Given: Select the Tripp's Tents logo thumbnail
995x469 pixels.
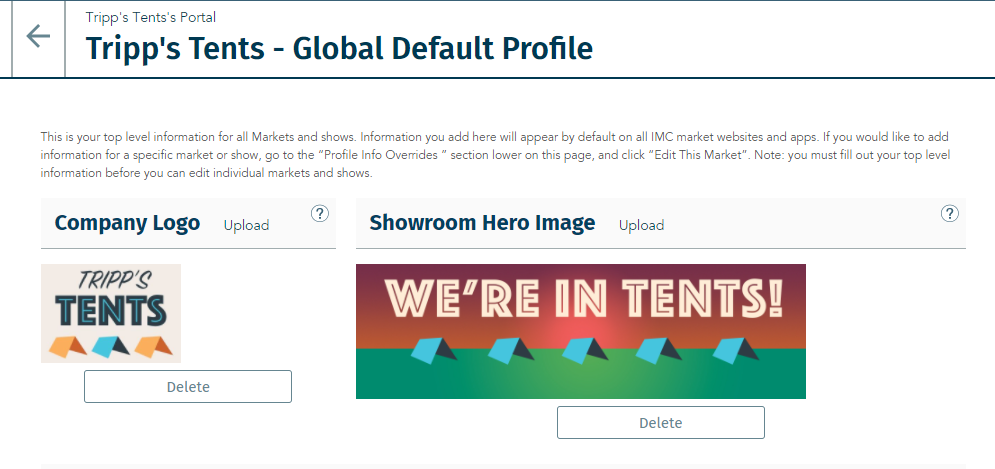Looking at the screenshot, I should pos(111,314).
